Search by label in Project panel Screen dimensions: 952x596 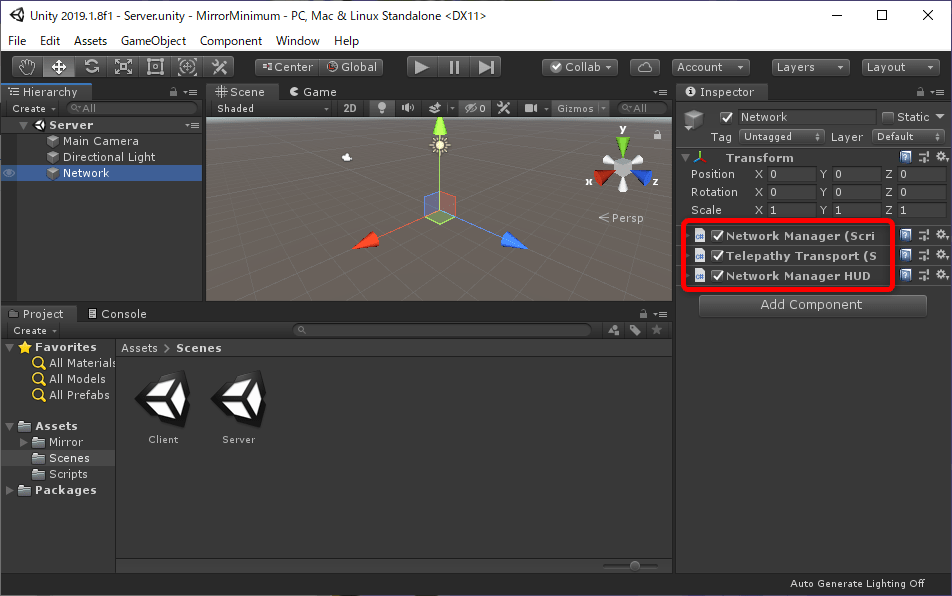(635, 330)
